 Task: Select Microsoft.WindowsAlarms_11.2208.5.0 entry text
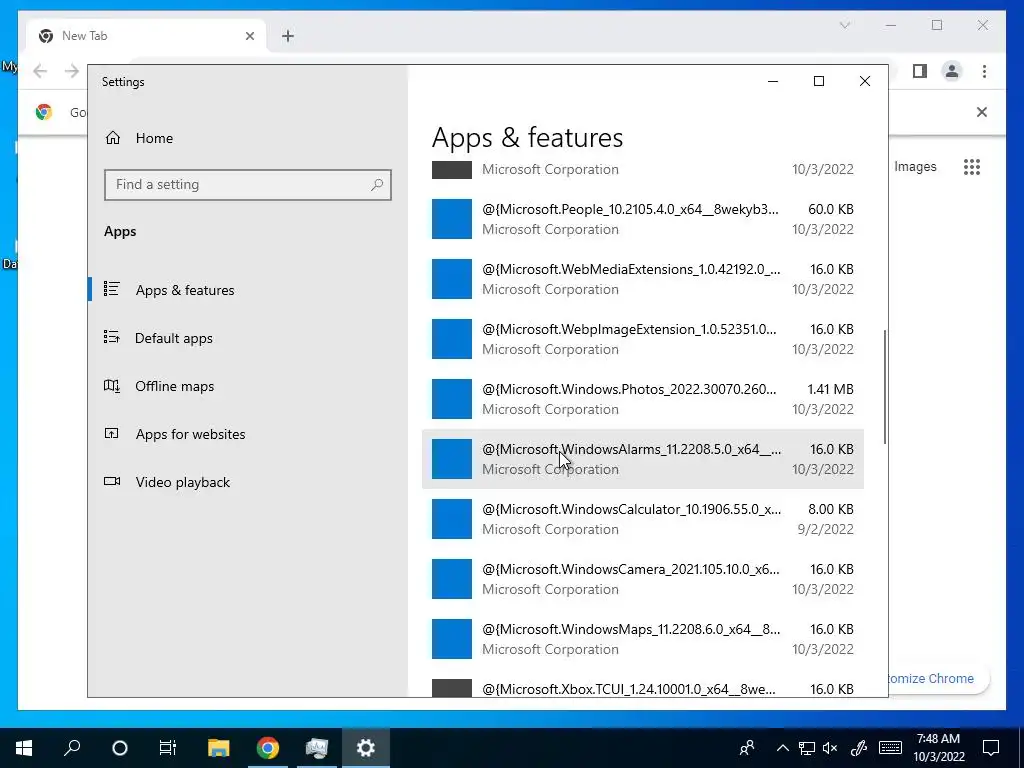point(631,449)
